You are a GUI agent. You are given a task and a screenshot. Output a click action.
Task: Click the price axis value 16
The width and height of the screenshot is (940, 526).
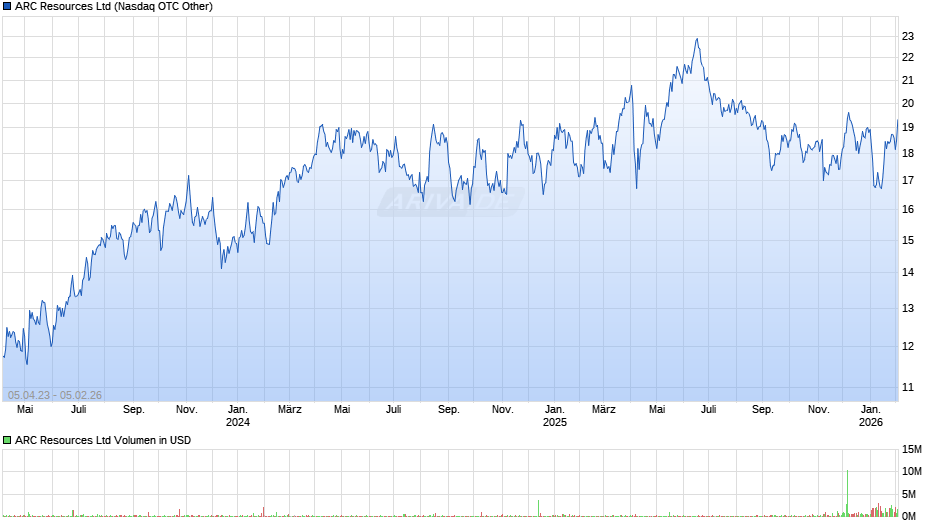(908, 209)
